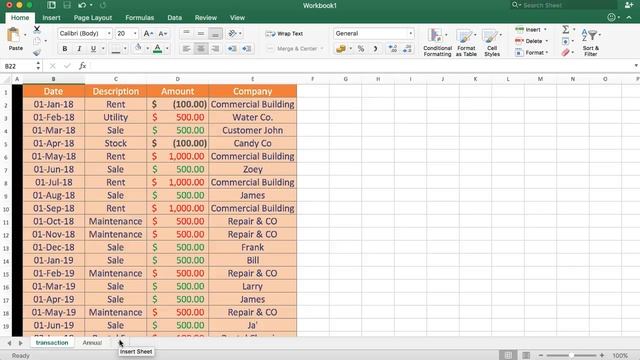Click the Name Box showing B22
640x360 pixels.
coord(20,66)
